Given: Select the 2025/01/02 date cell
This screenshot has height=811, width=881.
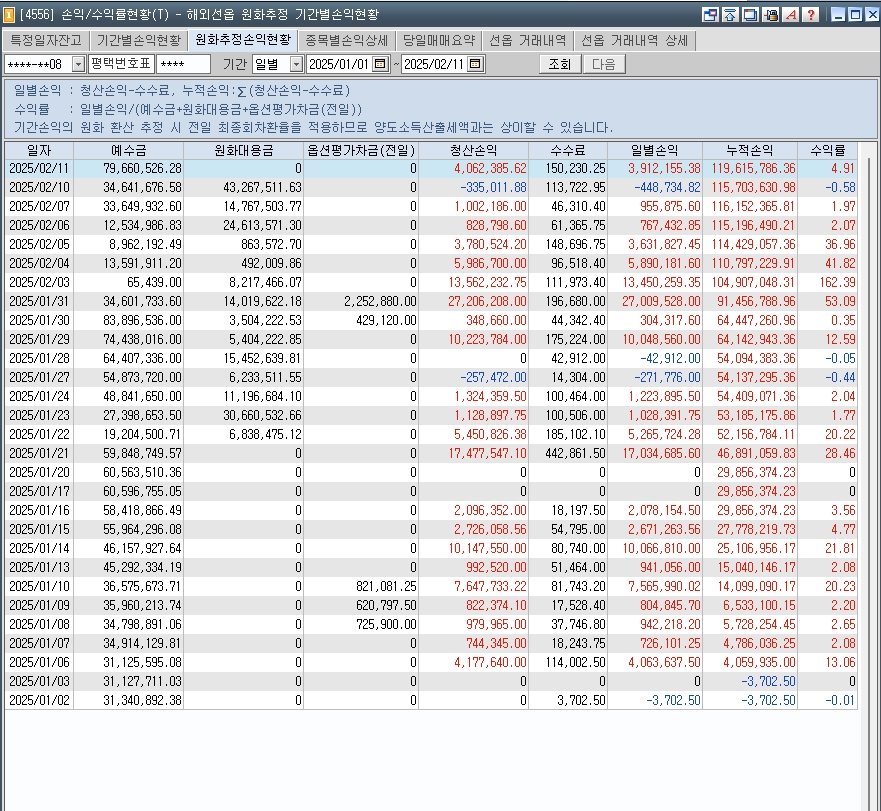Looking at the screenshot, I should 39,700.
